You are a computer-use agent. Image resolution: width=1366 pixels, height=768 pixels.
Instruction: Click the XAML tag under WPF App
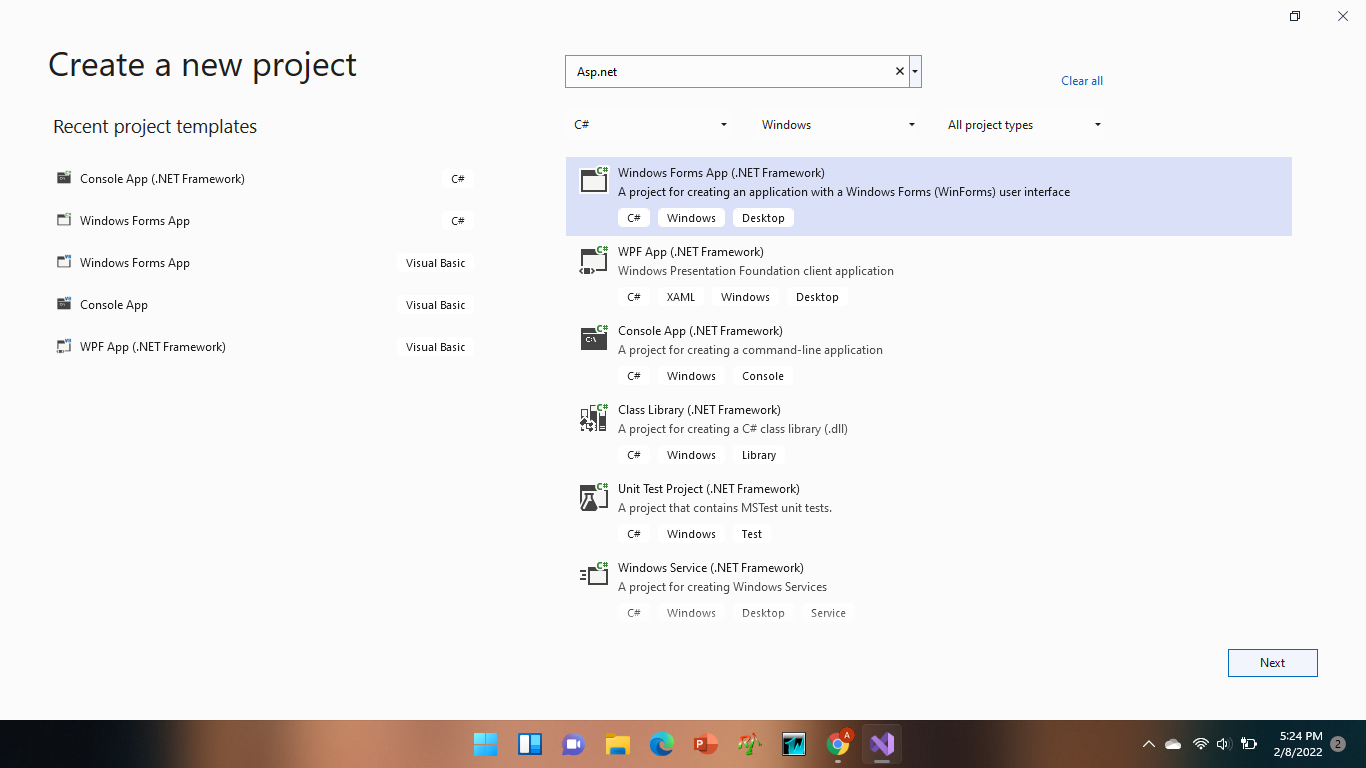point(680,297)
